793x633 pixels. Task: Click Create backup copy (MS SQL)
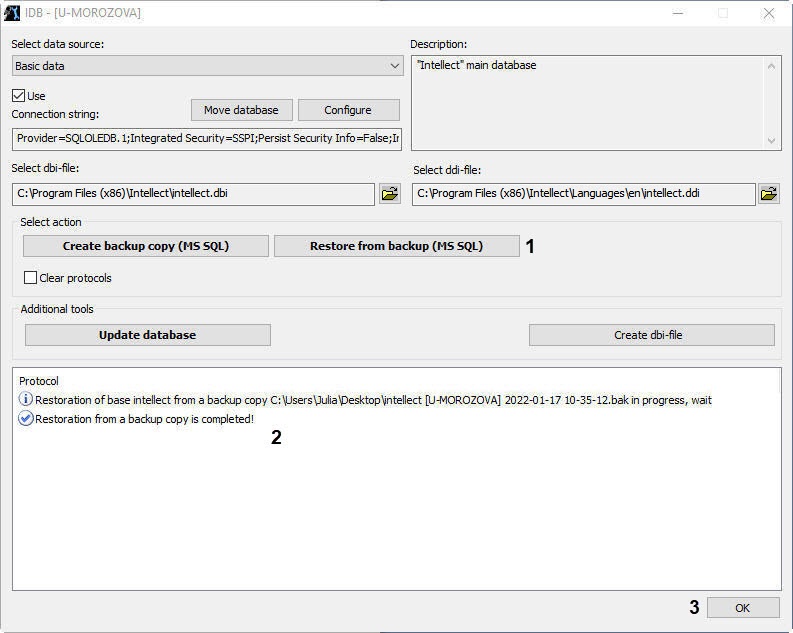pos(146,246)
